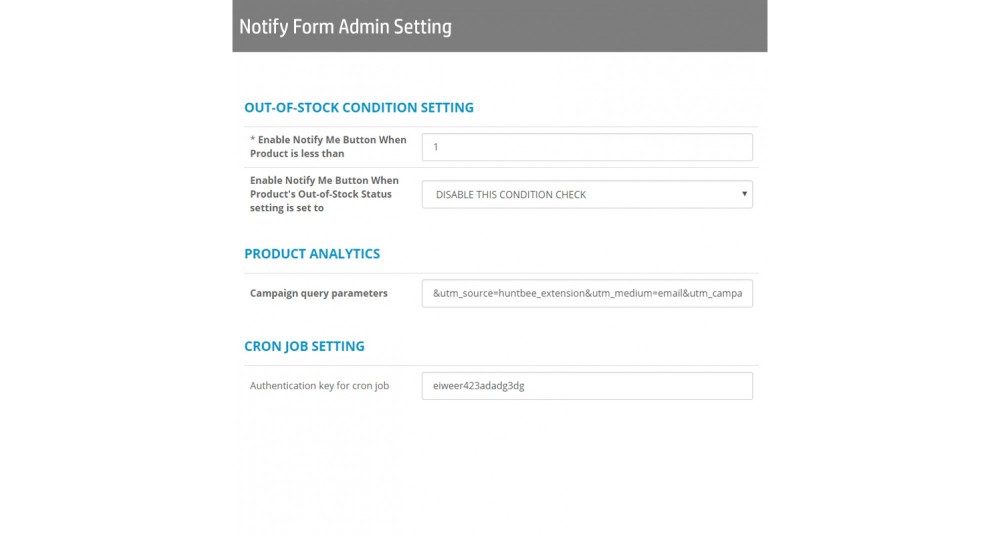Click the utm_source=huntbee_extension text
1000x535 pixels.
click(x=512, y=293)
